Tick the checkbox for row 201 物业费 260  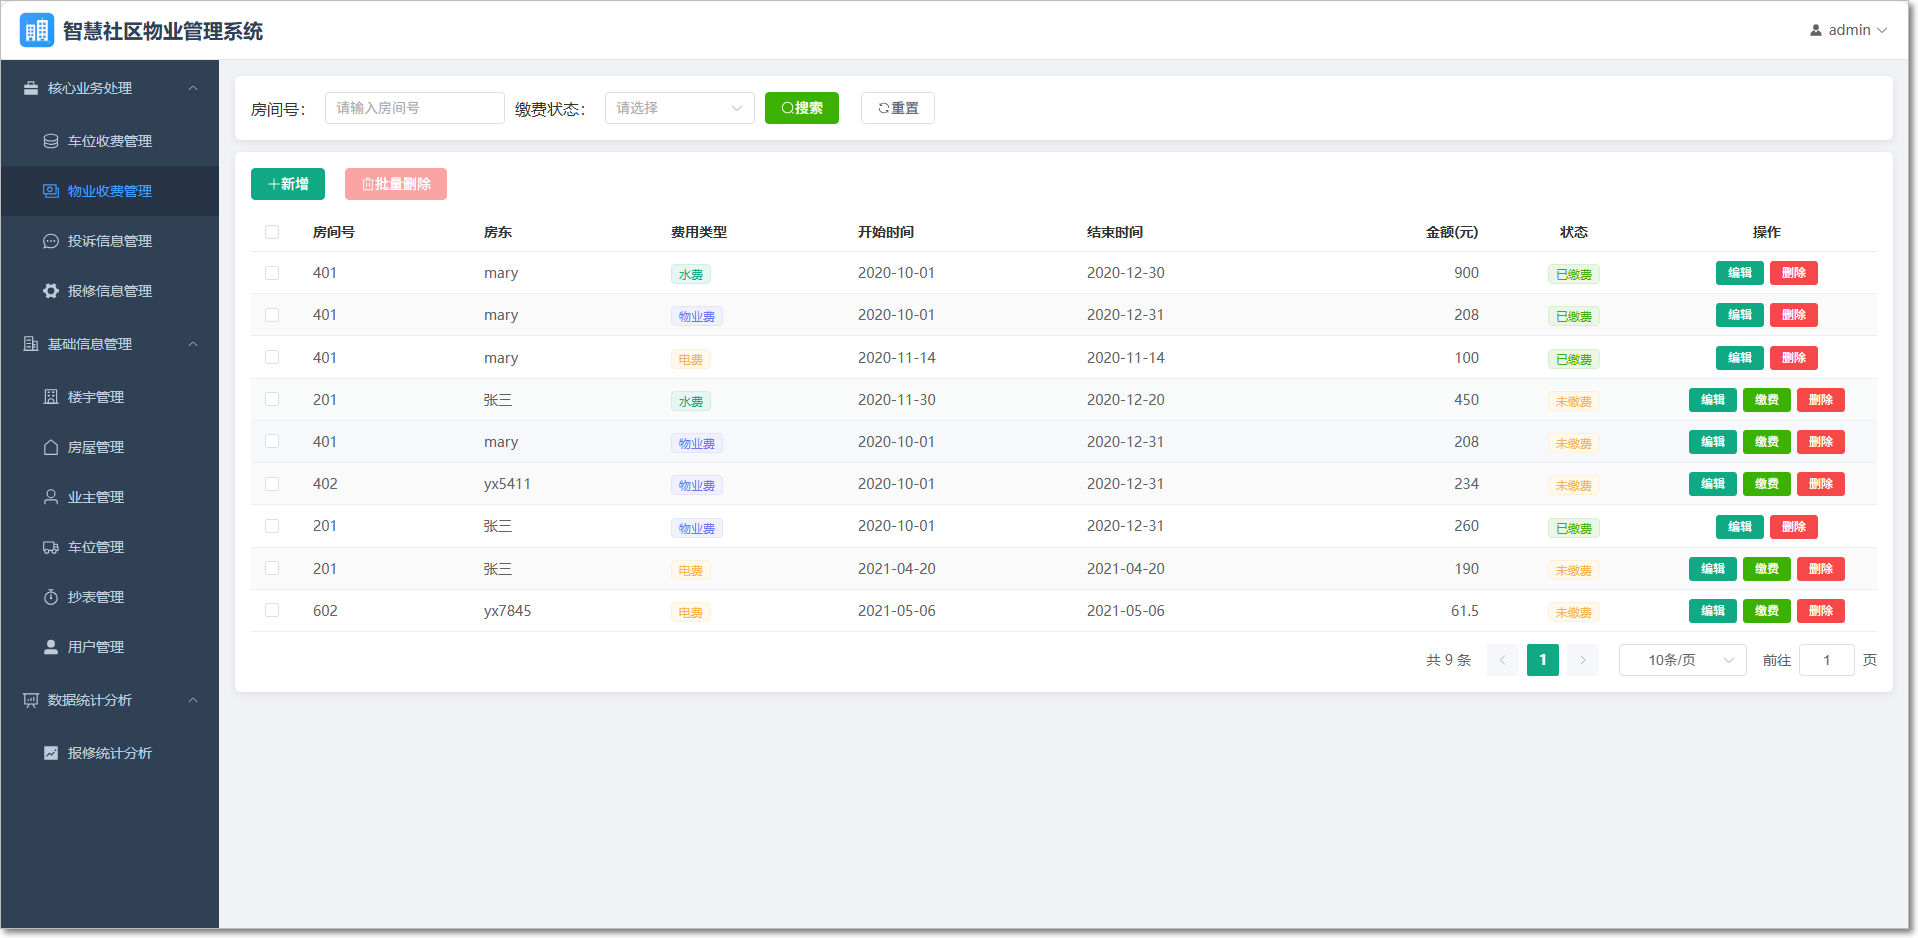click(272, 526)
